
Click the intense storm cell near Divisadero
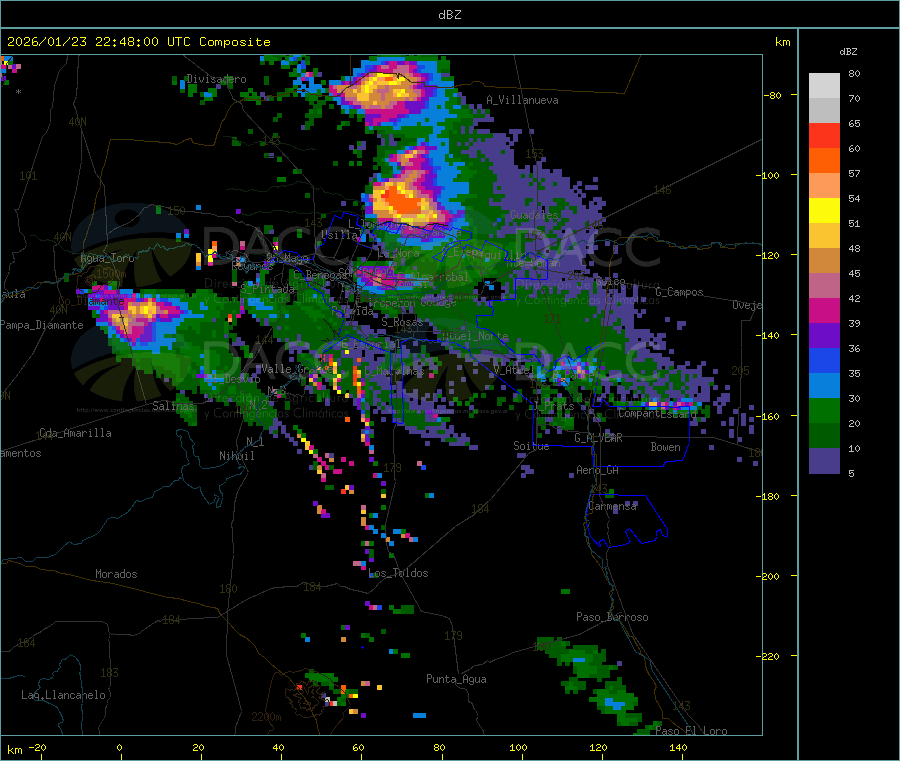click(383, 90)
